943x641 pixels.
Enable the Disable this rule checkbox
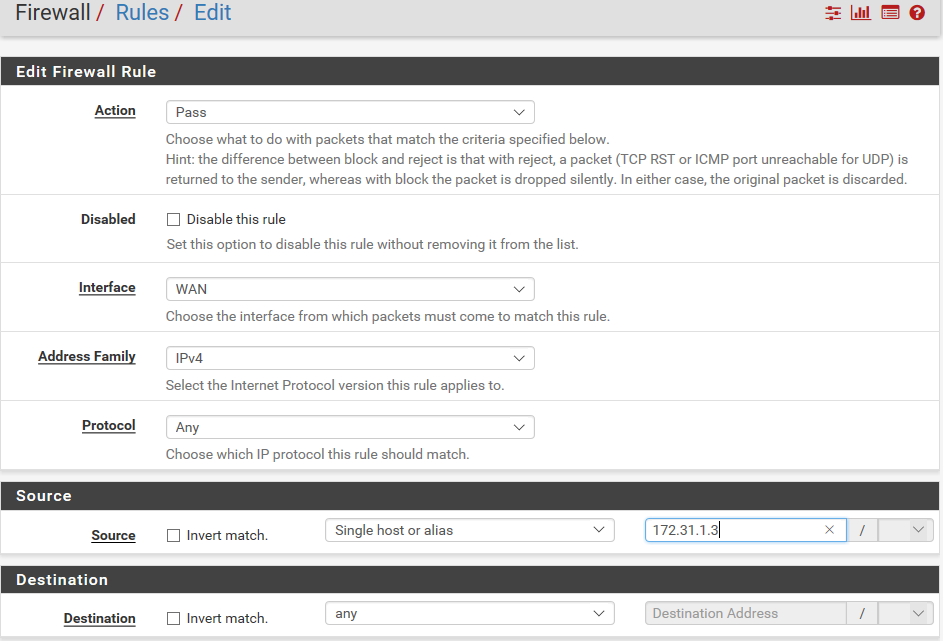click(x=173, y=219)
